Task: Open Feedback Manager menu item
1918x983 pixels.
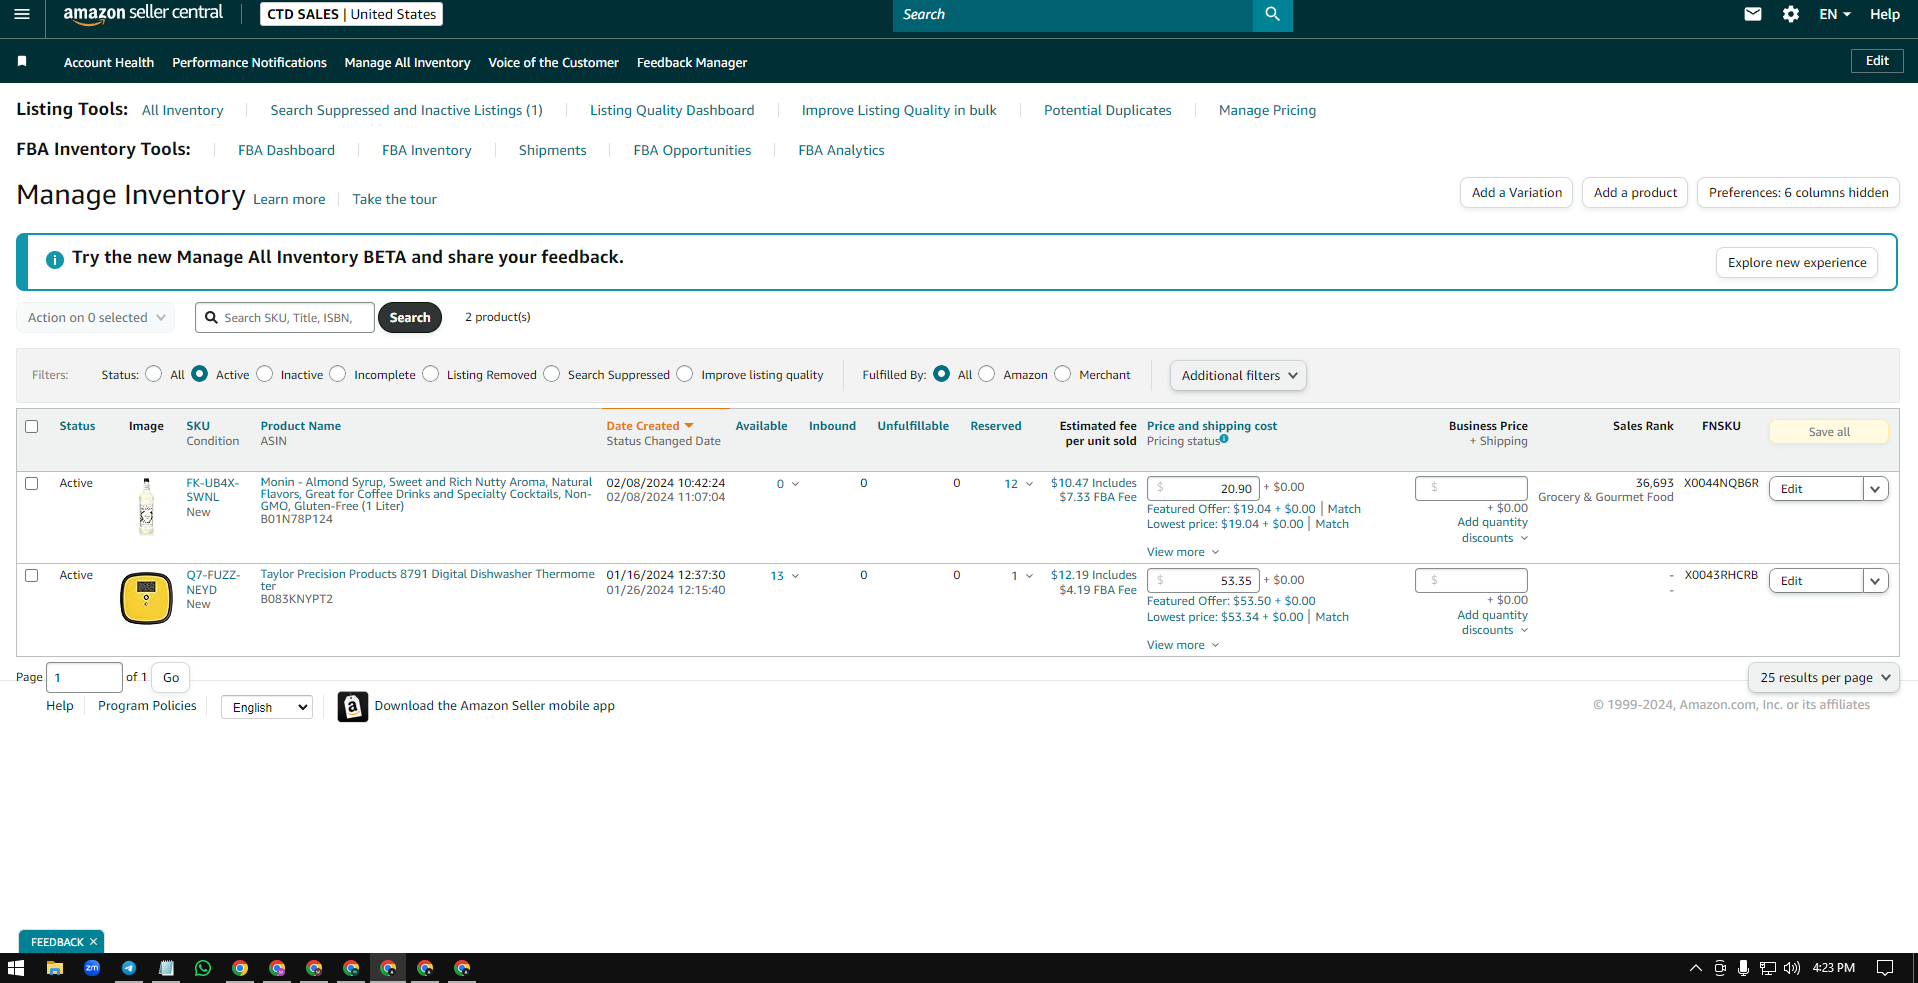Action: click(692, 62)
